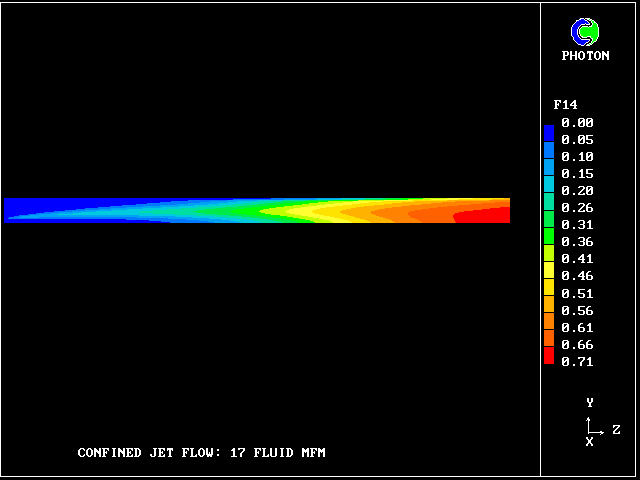
Task: Click the 0.51 legend value label
Action: point(577,294)
